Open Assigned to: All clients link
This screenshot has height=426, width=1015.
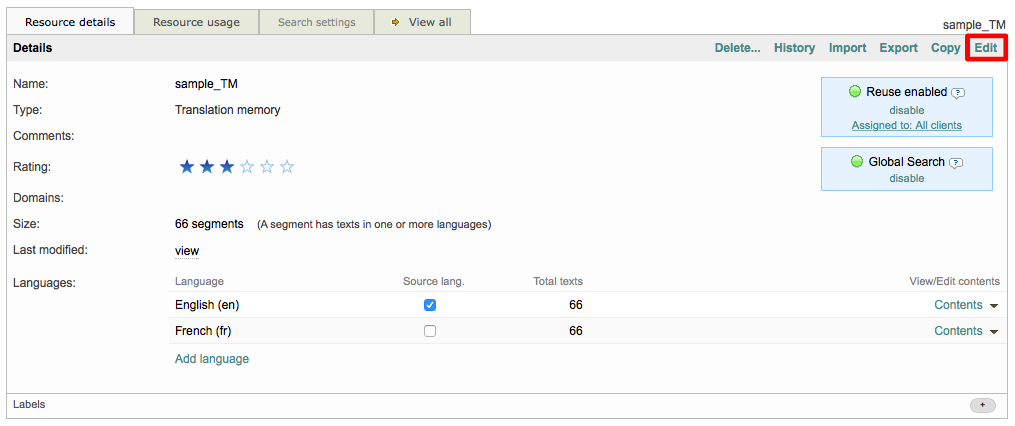tap(906, 125)
